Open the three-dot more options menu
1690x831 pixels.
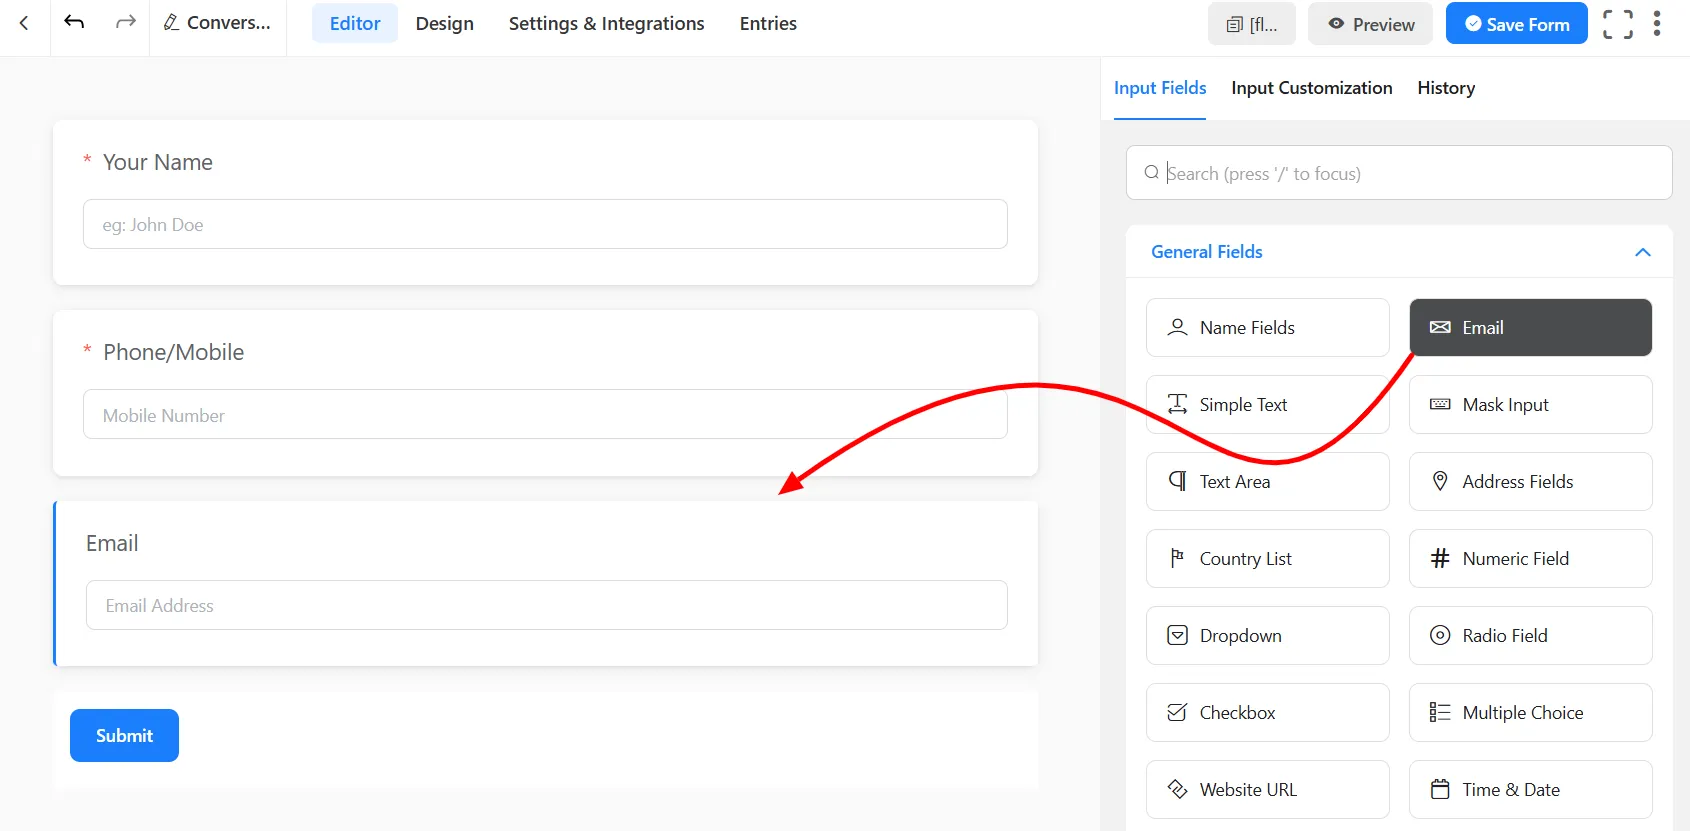coord(1657,24)
